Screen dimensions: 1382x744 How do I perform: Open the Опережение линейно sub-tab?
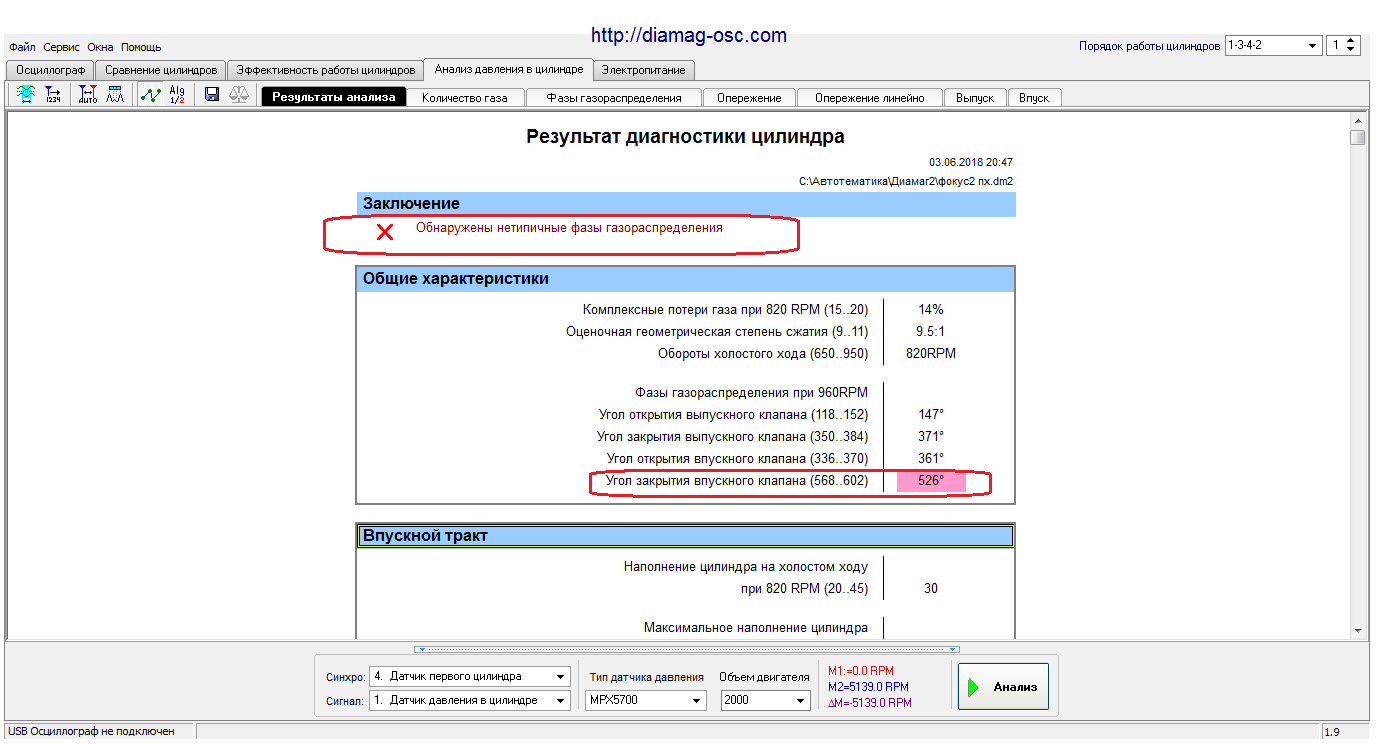(869, 98)
